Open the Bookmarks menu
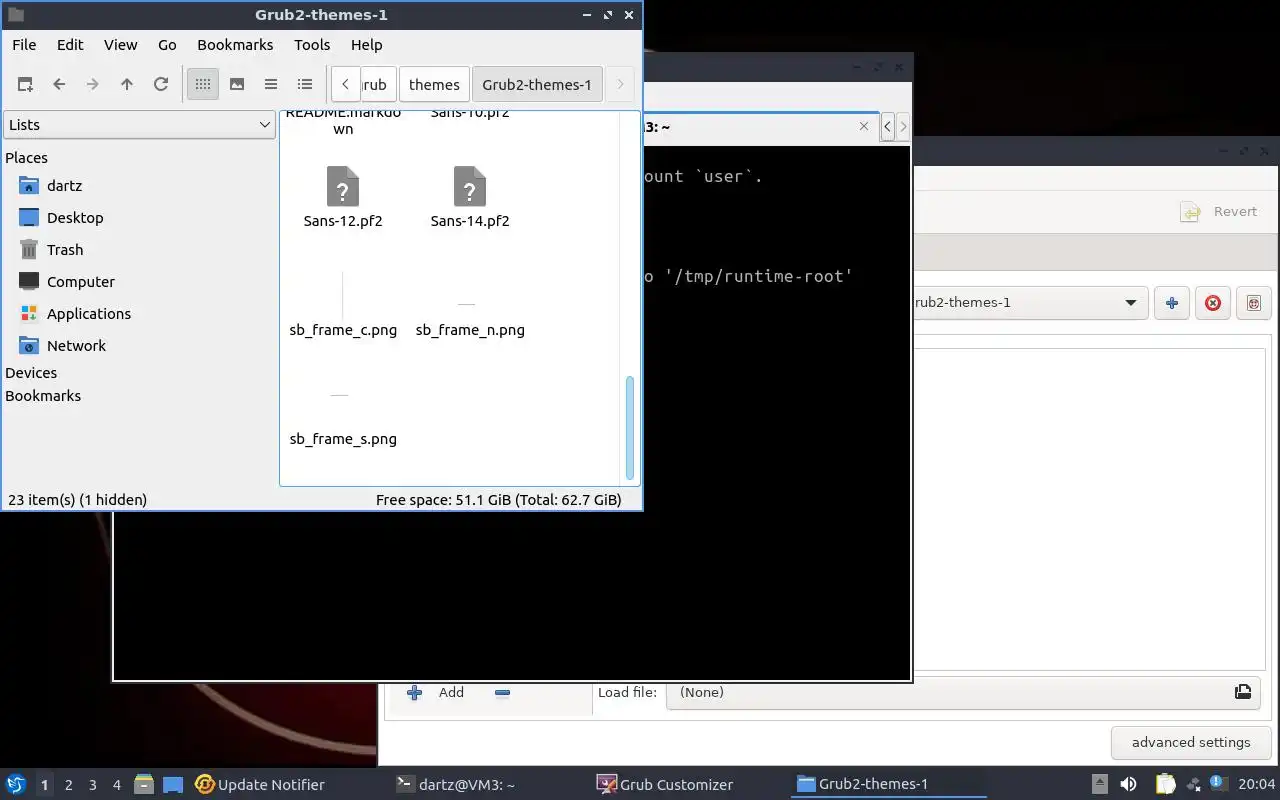The width and height of the screenshot is (1280, 800). tap(235, 45)
